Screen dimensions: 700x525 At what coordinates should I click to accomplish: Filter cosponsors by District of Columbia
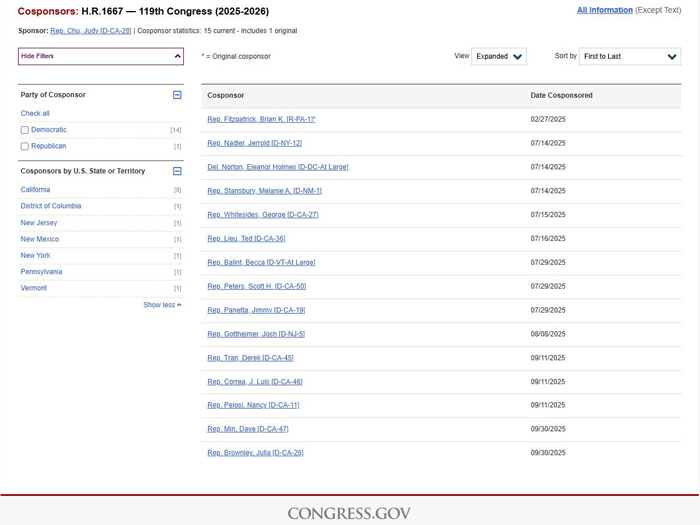[51, 206]
